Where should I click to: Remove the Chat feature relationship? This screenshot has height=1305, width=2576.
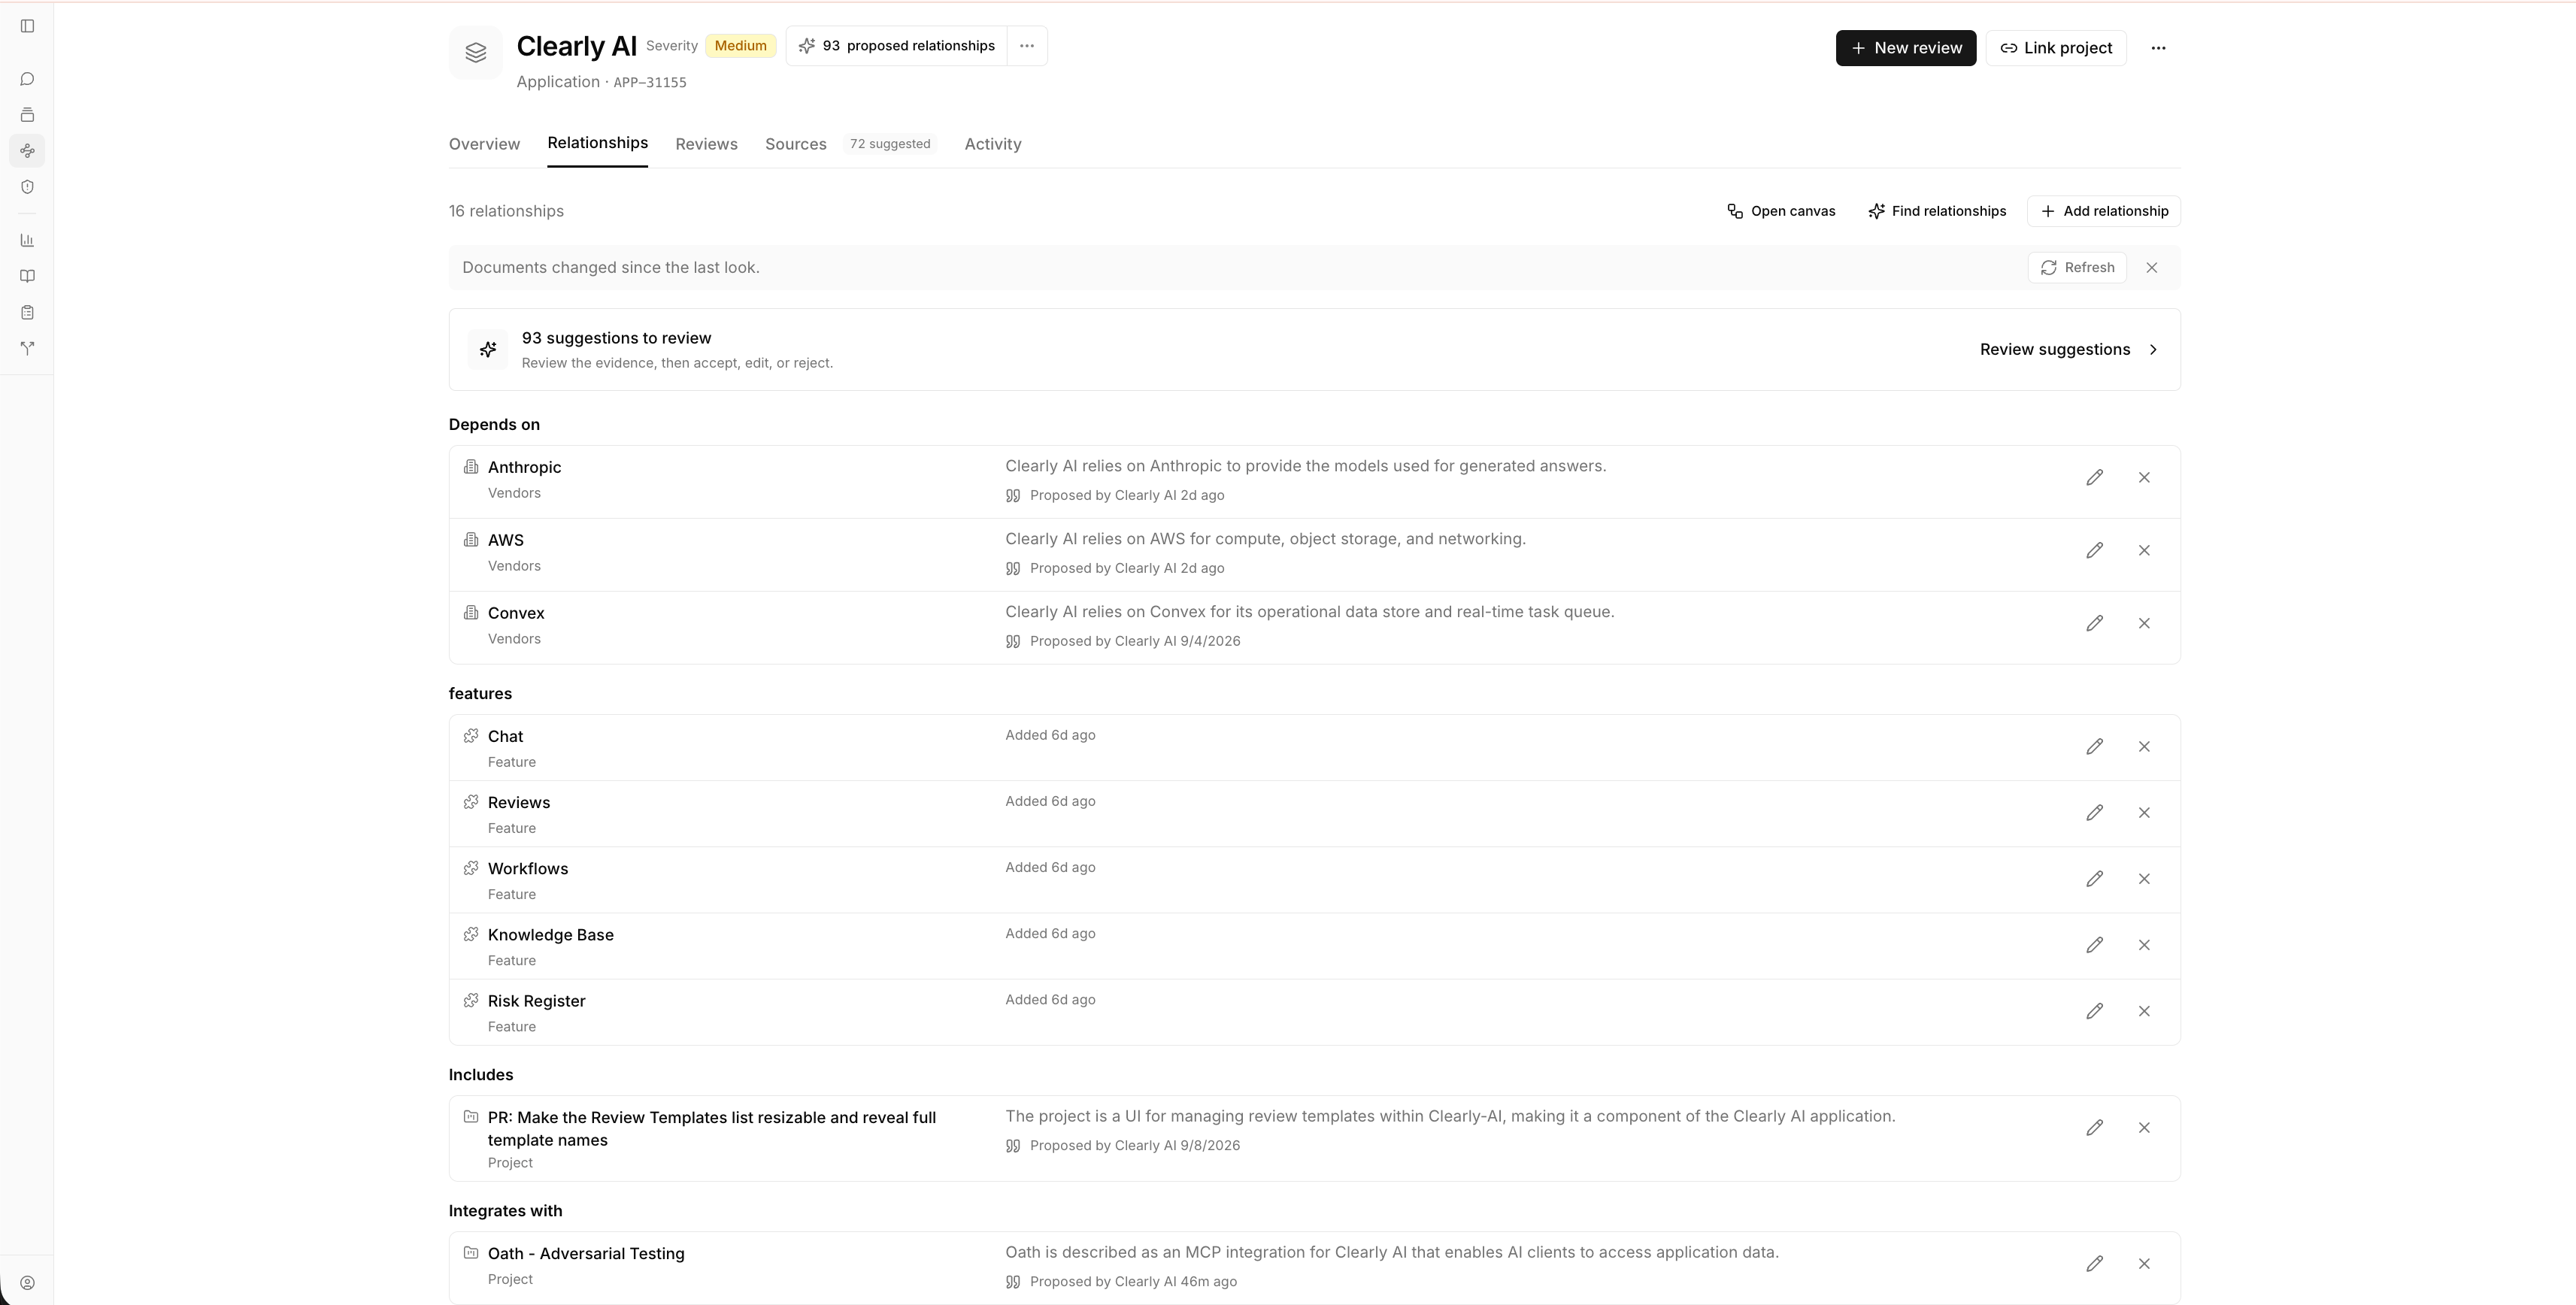pyautogui.click(x=2144, y=747)
